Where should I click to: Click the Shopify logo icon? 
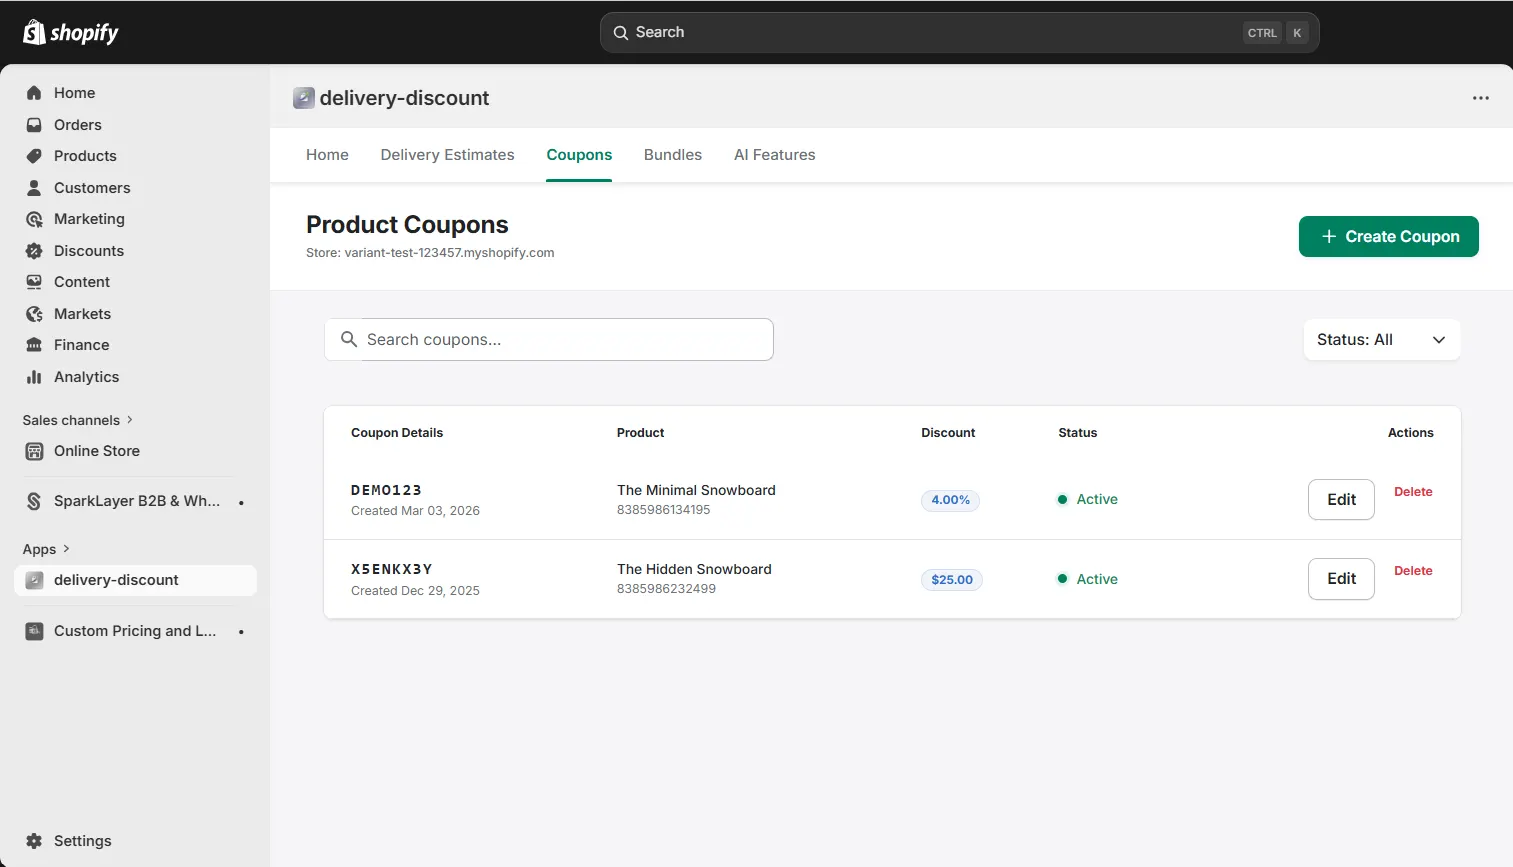coord(34,32)
